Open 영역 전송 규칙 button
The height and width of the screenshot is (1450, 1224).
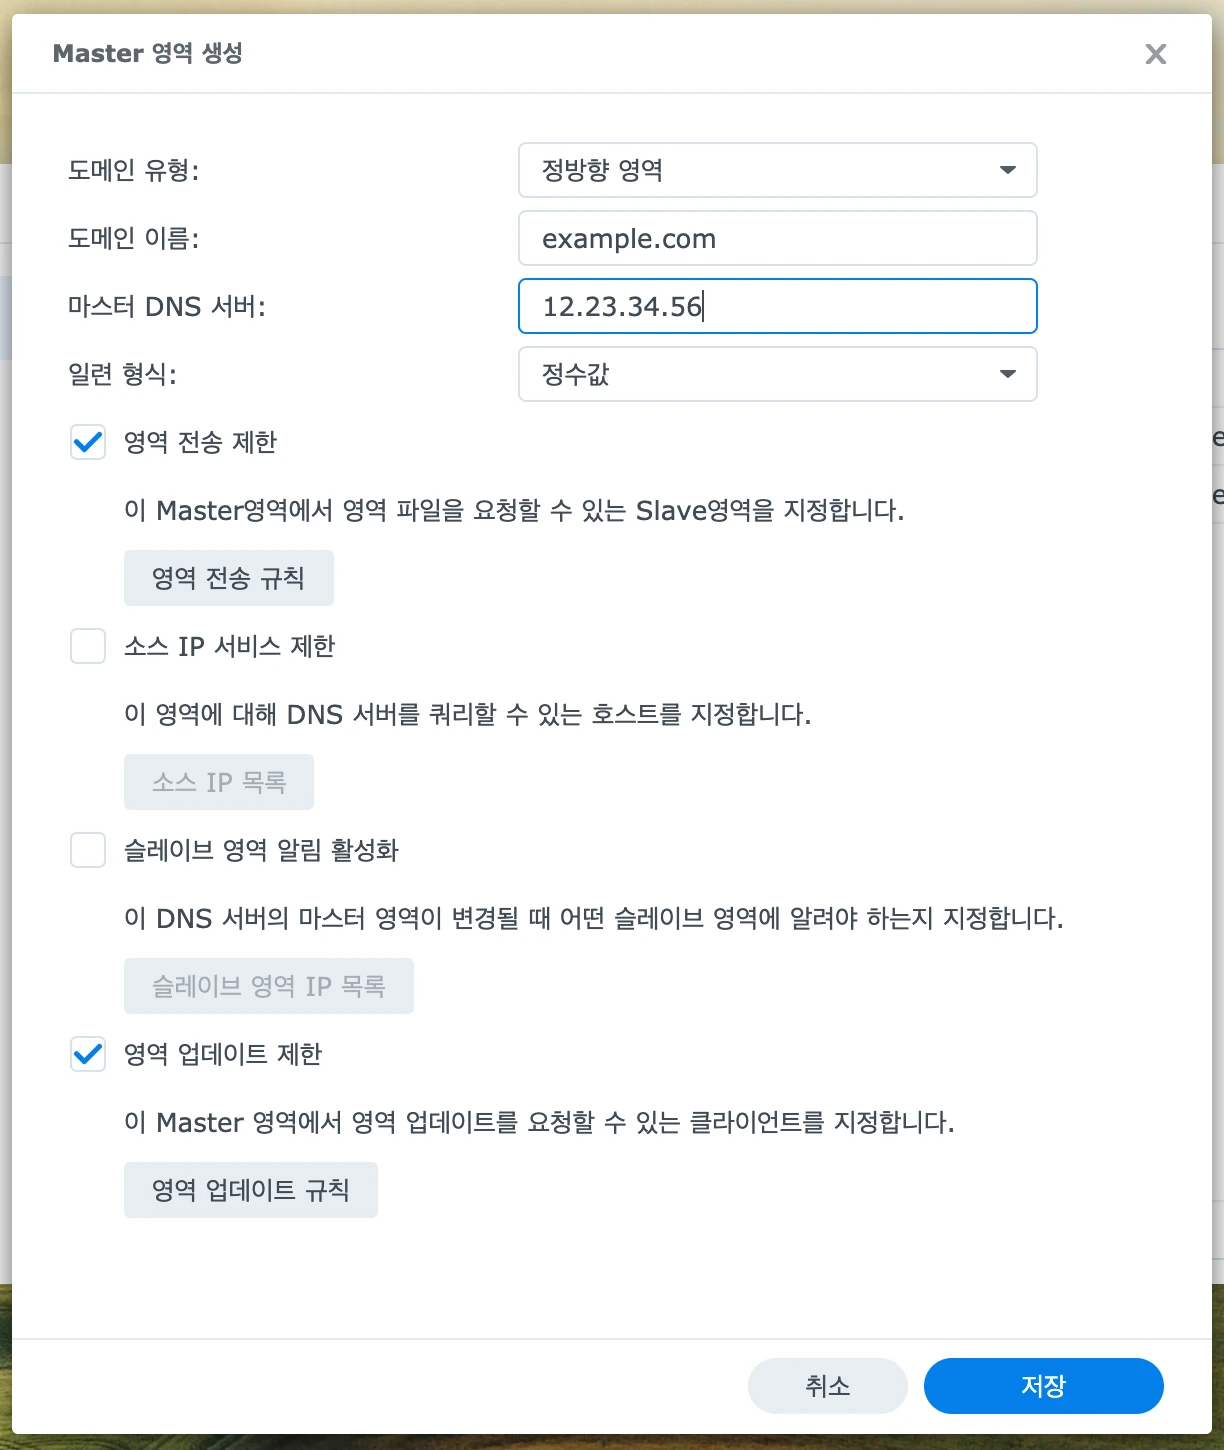coord(228,578)
